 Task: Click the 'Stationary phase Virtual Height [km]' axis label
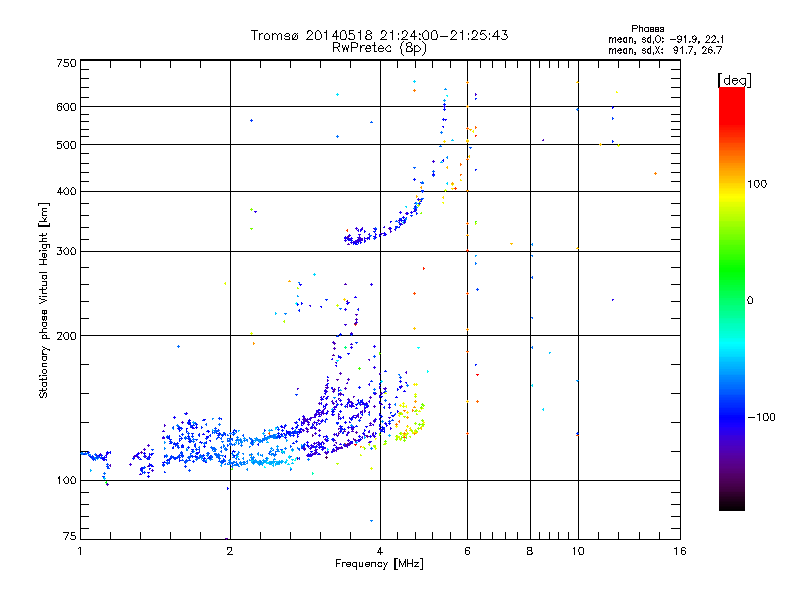click(44, 300)
